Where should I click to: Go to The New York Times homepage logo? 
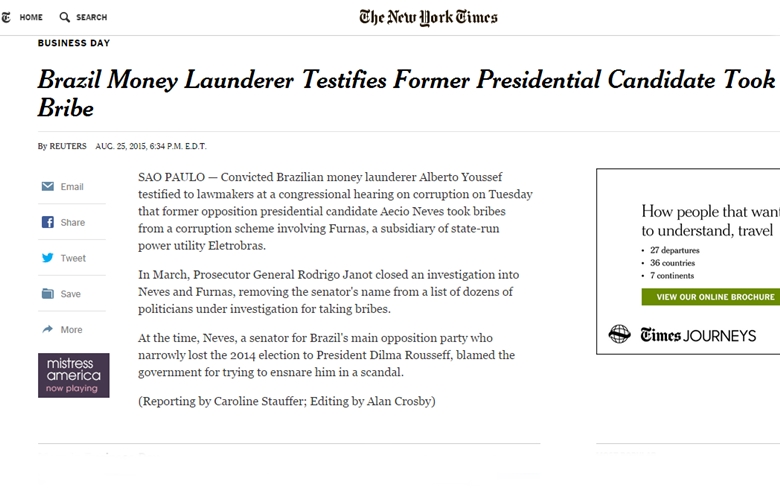click(x=428, y=17)
